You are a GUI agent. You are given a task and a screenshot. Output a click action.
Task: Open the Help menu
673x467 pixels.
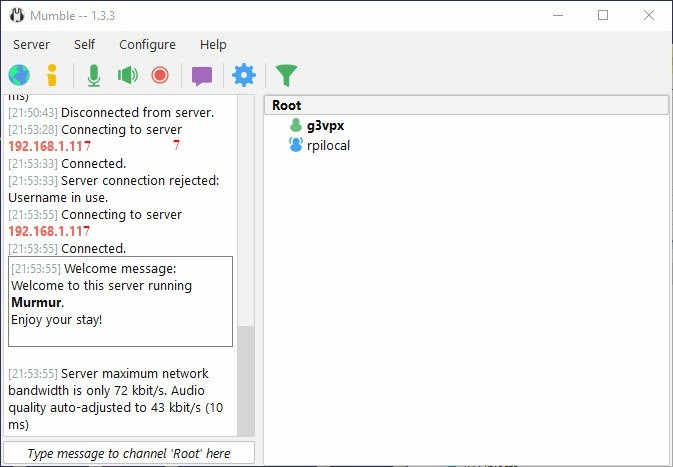click(213, 45)
